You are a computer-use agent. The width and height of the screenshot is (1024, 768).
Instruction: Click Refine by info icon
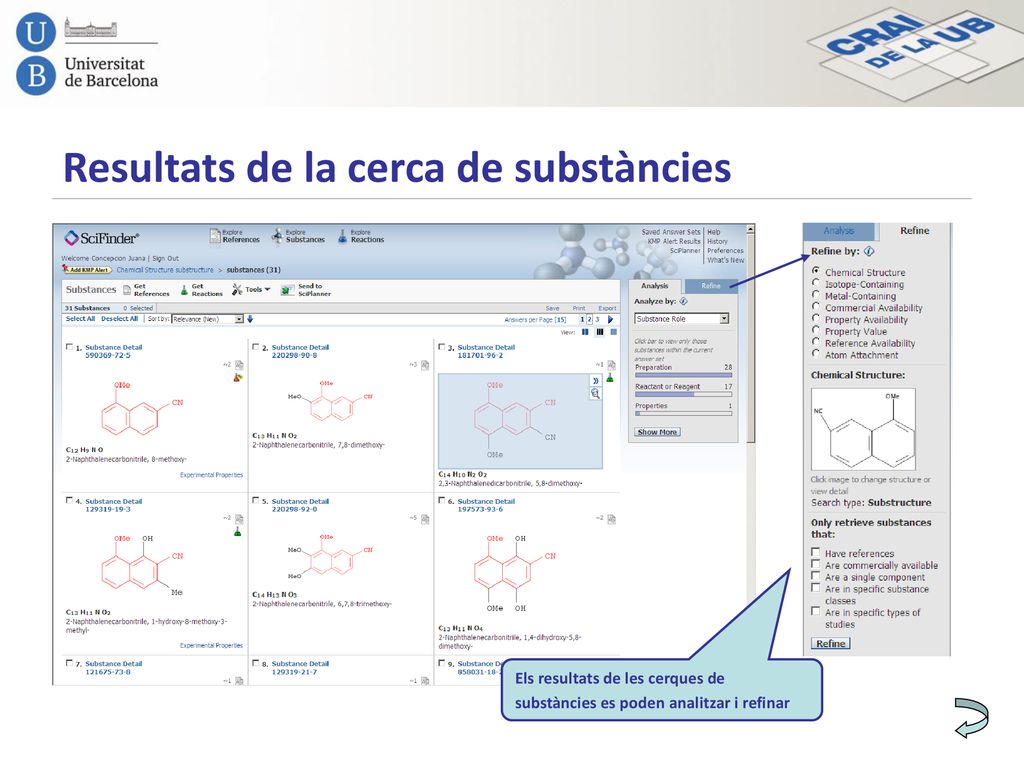(869, 251)
